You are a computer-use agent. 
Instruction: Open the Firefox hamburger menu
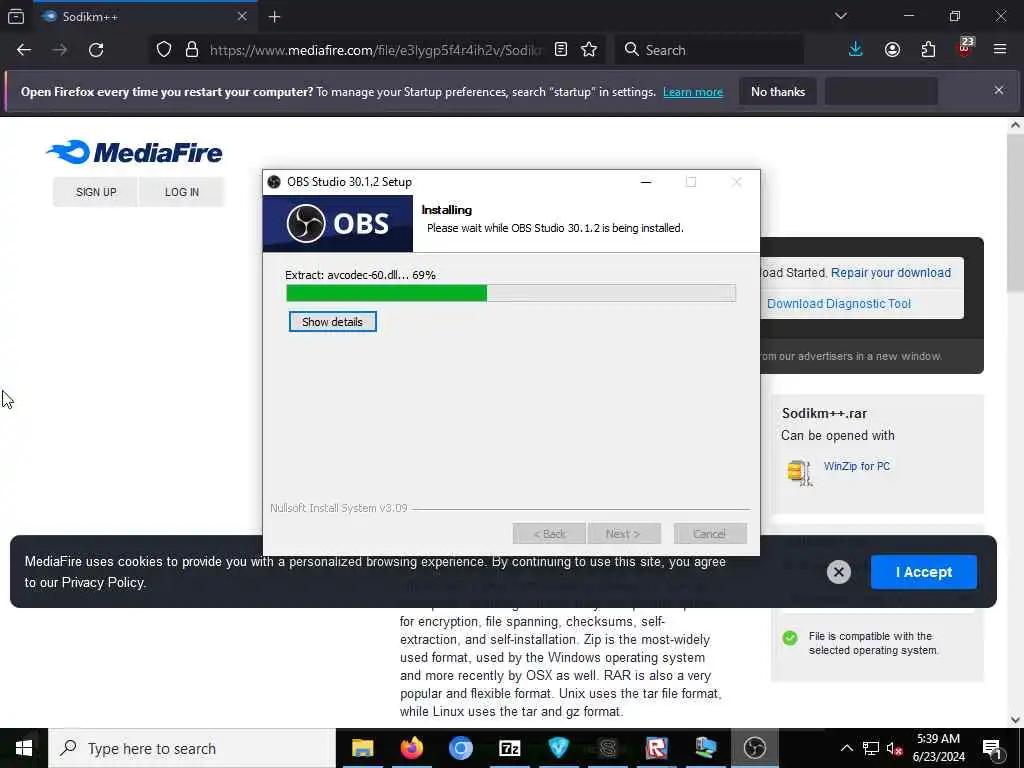tap(1000, 50)
